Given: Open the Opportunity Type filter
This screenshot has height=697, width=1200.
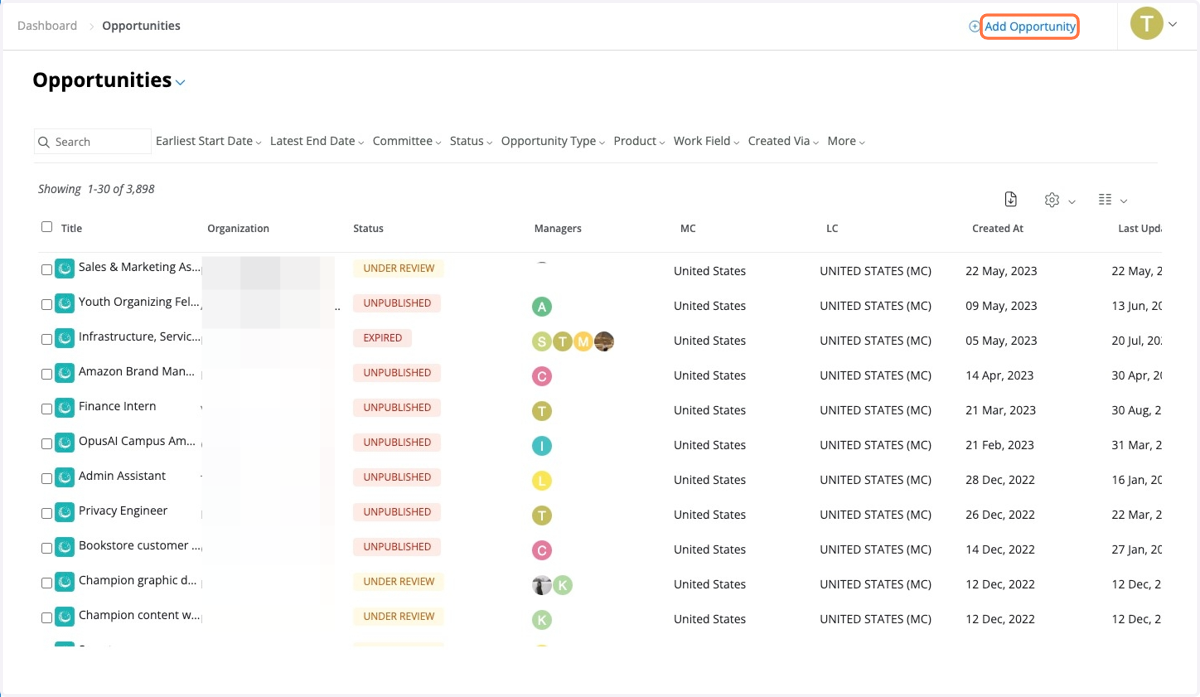Looking at the screenshot, I should (x=553, y=141).
